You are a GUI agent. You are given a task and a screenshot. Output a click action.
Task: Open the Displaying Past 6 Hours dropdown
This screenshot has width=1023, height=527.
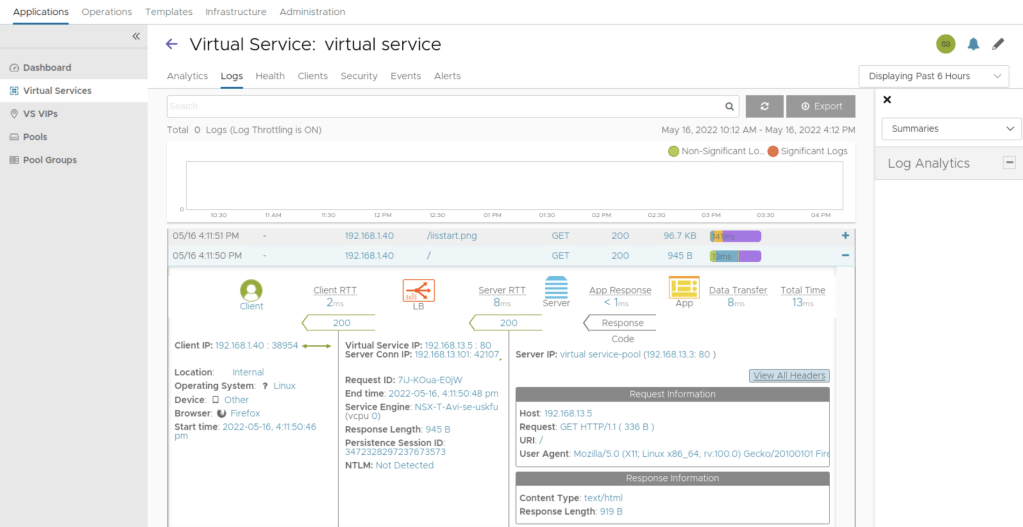pyautogui.click(x=933, y=76)
